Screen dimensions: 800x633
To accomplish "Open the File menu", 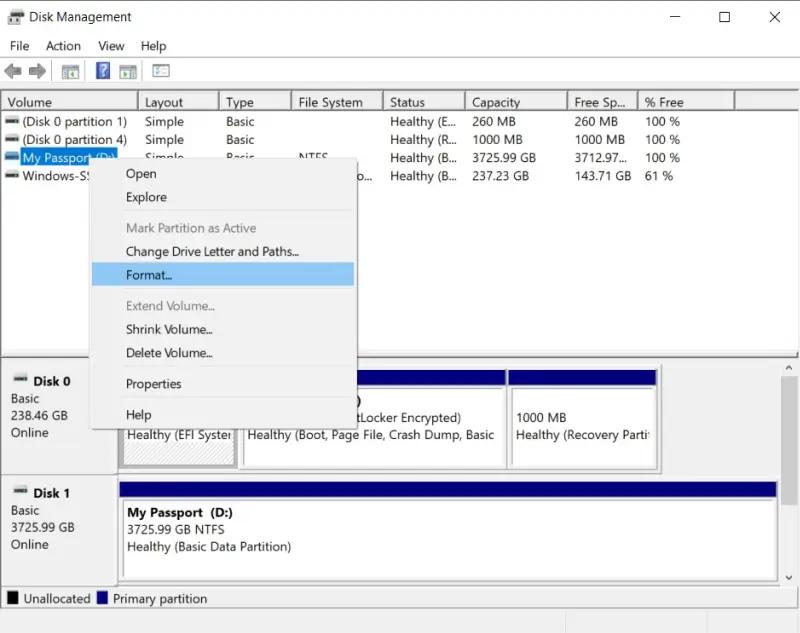I will pos(18,45).
